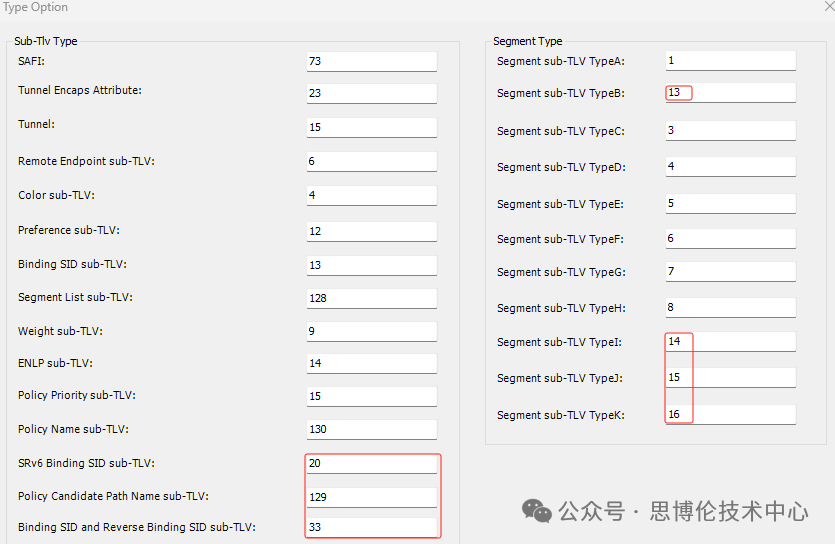Select the Tunnel Encaps Attribute value field
835x544 pixels.
(x=371, y=94)
